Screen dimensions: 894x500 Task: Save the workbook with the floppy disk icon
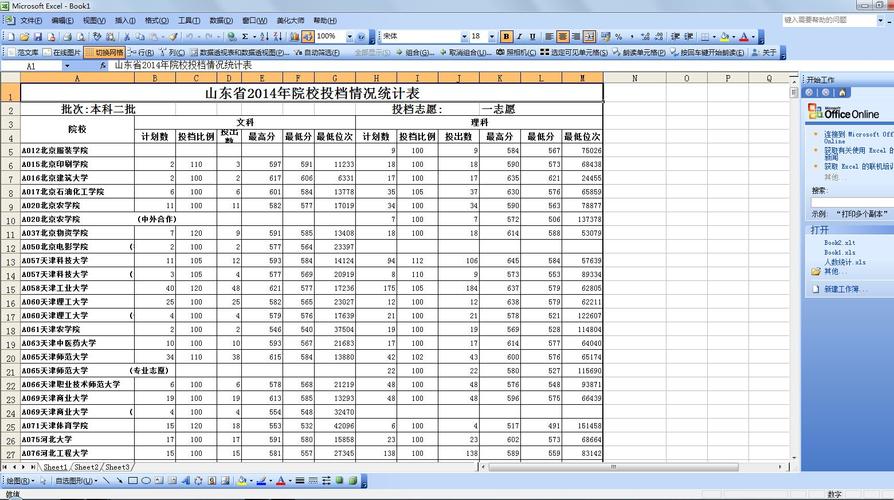point(38,36)
